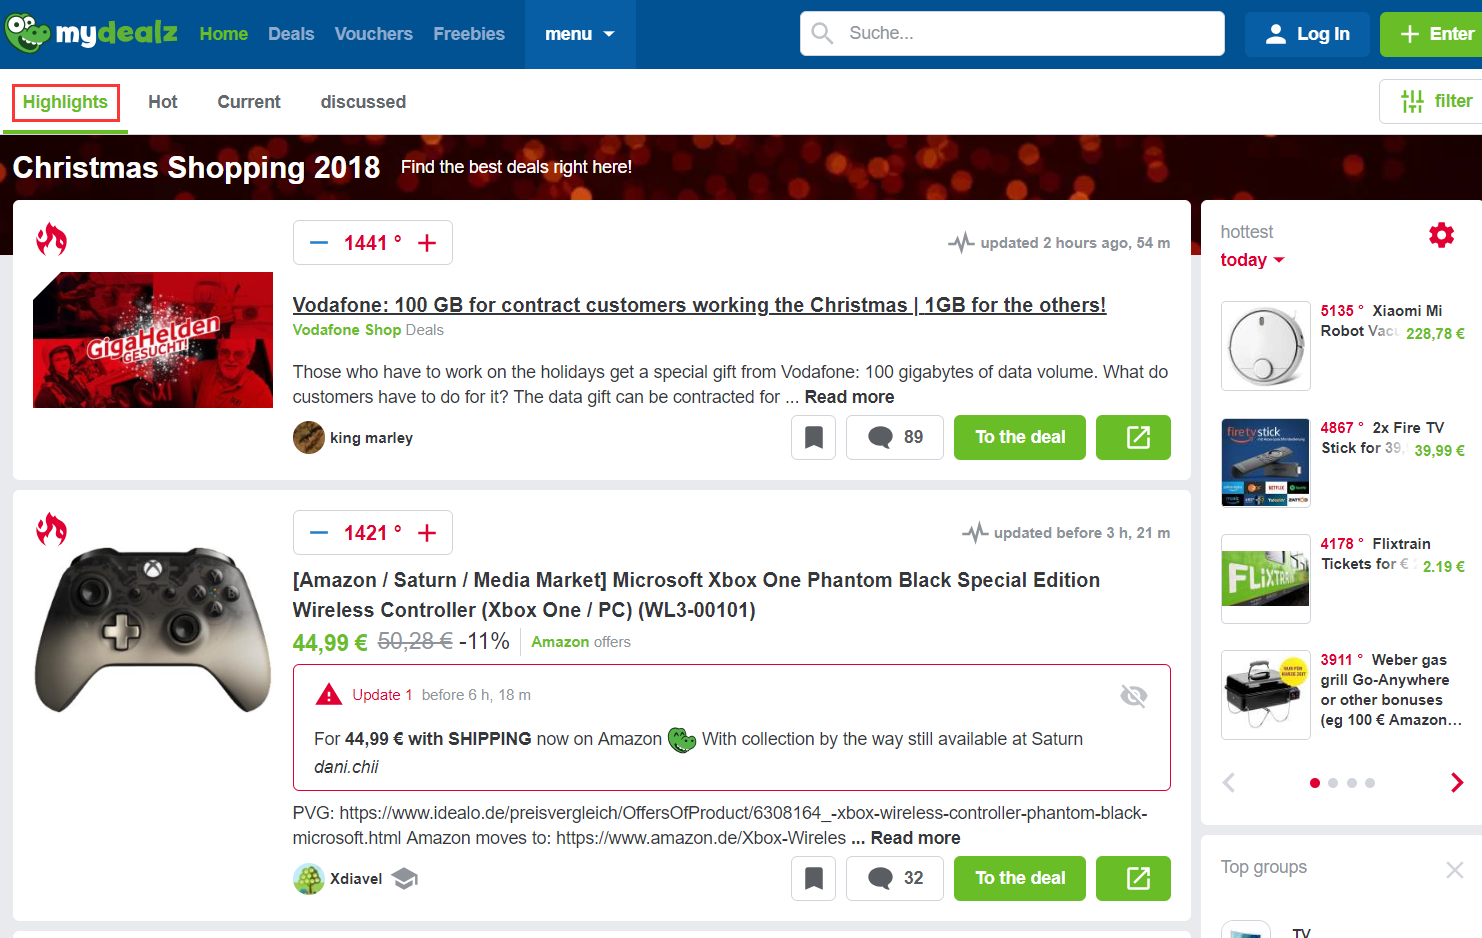Image resolution: width=1482 pixels, height=938 pixels.
Task: Open the Vodafone Shop Deals link
Action: click(368, 330)
